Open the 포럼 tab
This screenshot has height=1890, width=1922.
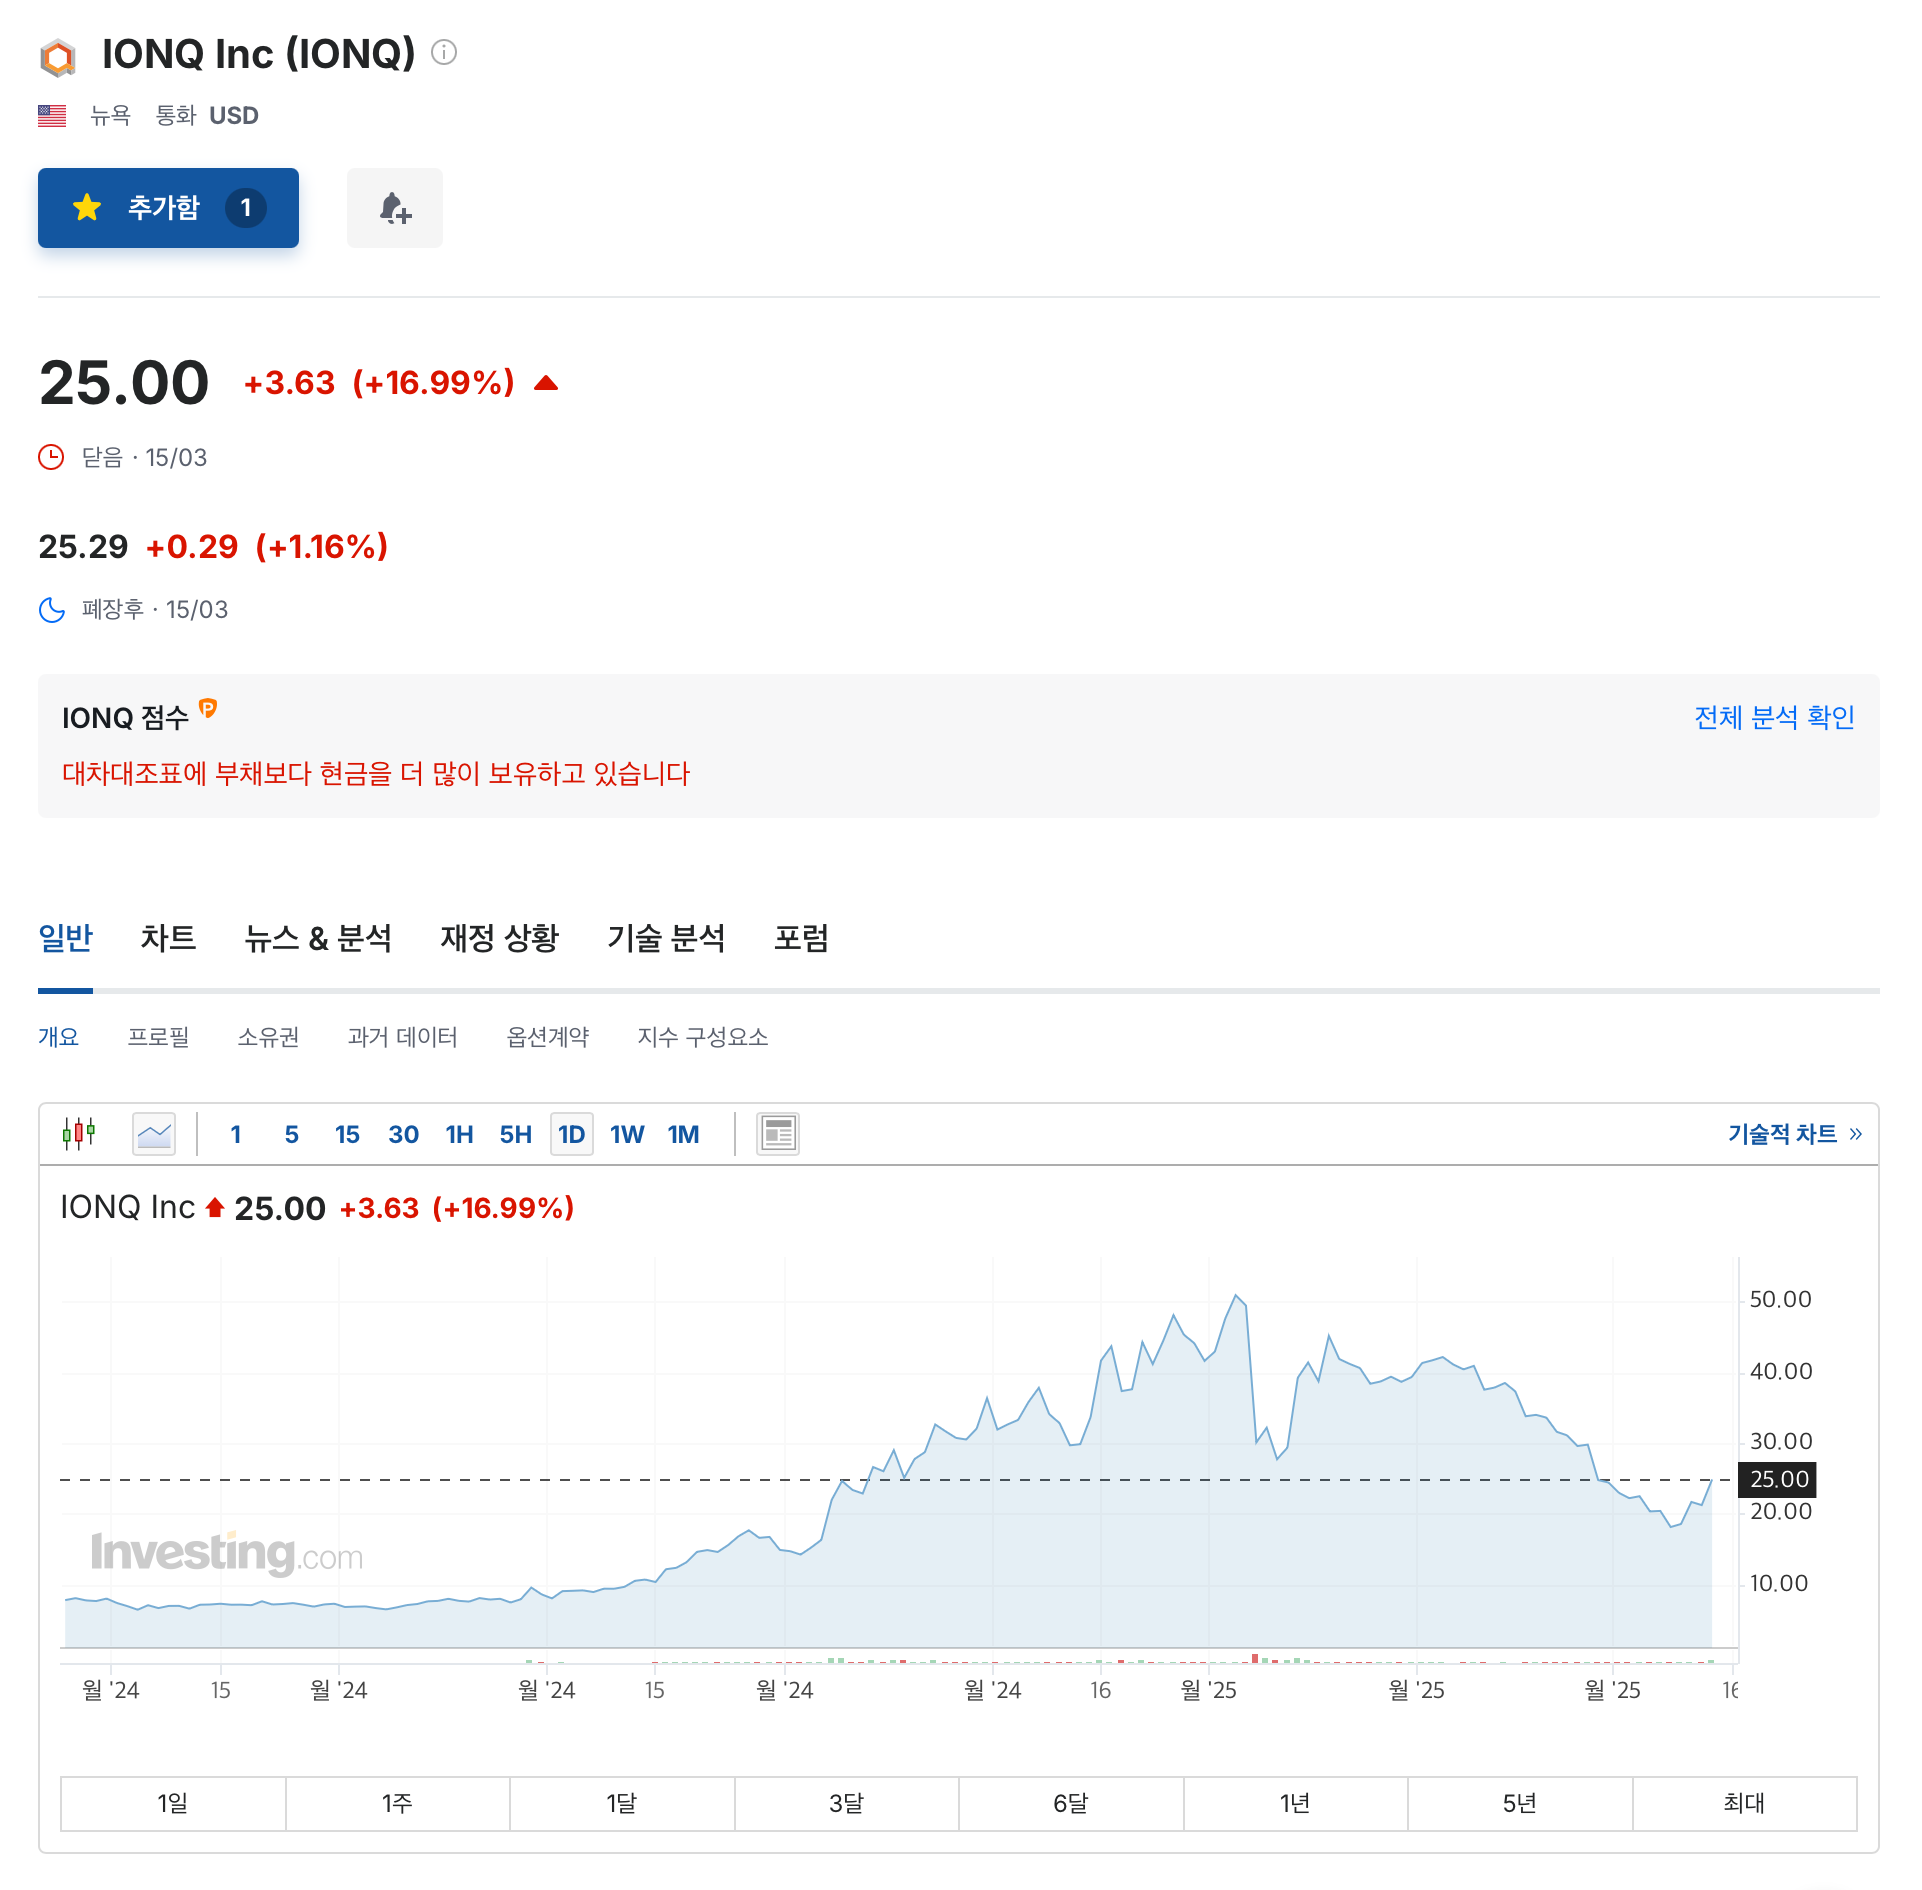coord(801,938)
